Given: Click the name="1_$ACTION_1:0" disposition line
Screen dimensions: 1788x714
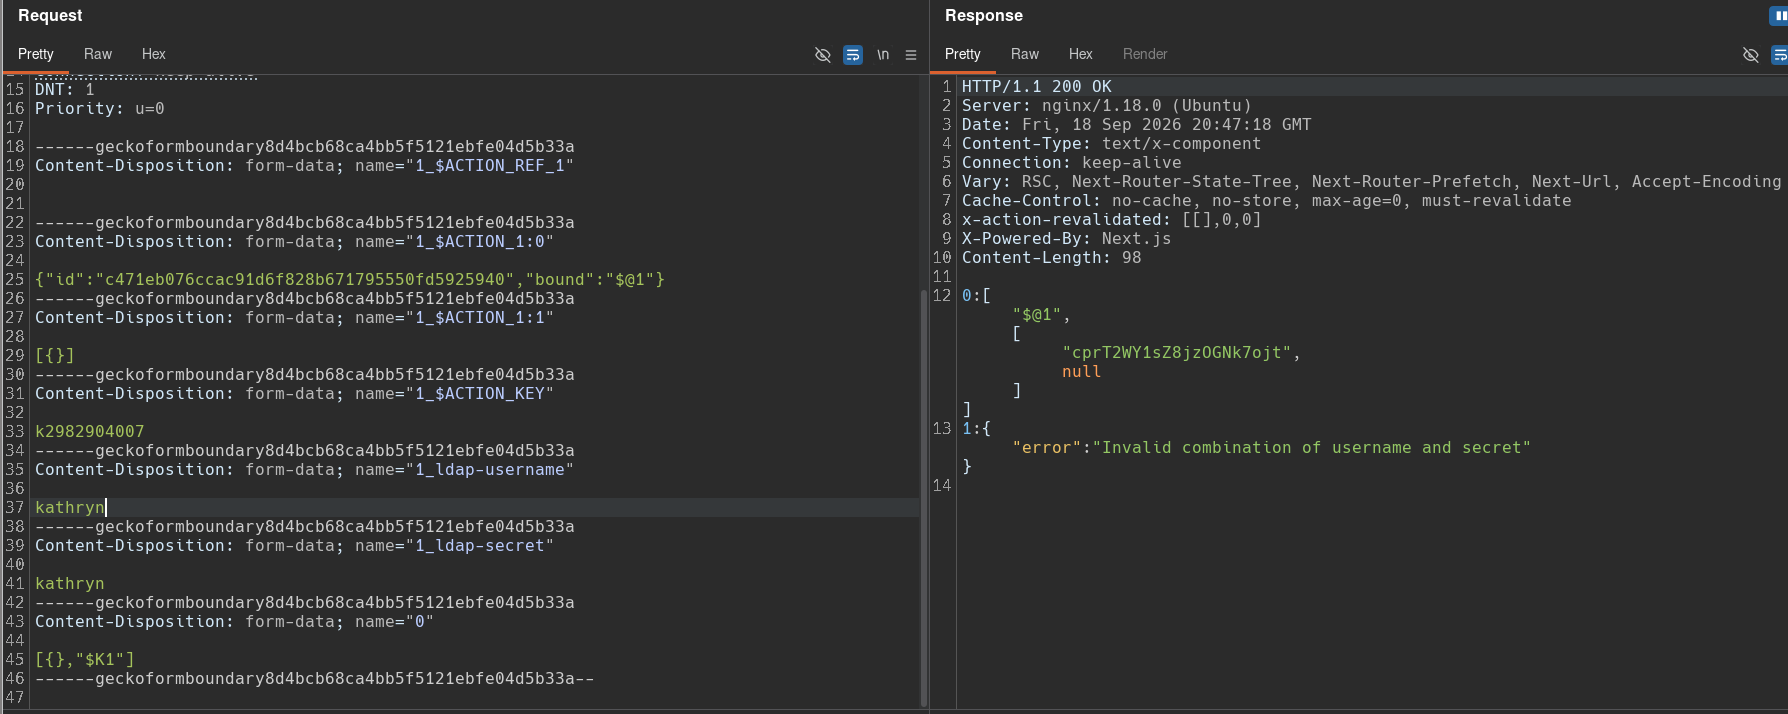Looking at the screenshot, I should (x=295, y=242).
